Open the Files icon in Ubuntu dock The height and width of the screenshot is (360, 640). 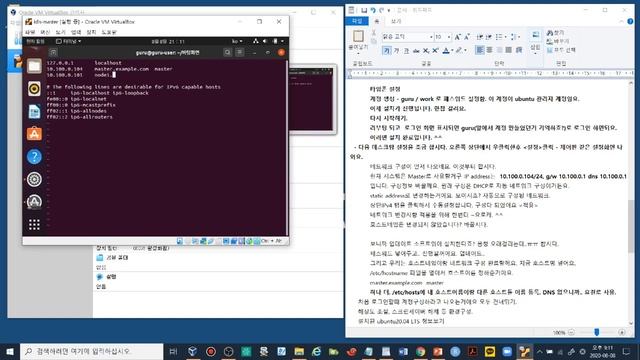34,66
